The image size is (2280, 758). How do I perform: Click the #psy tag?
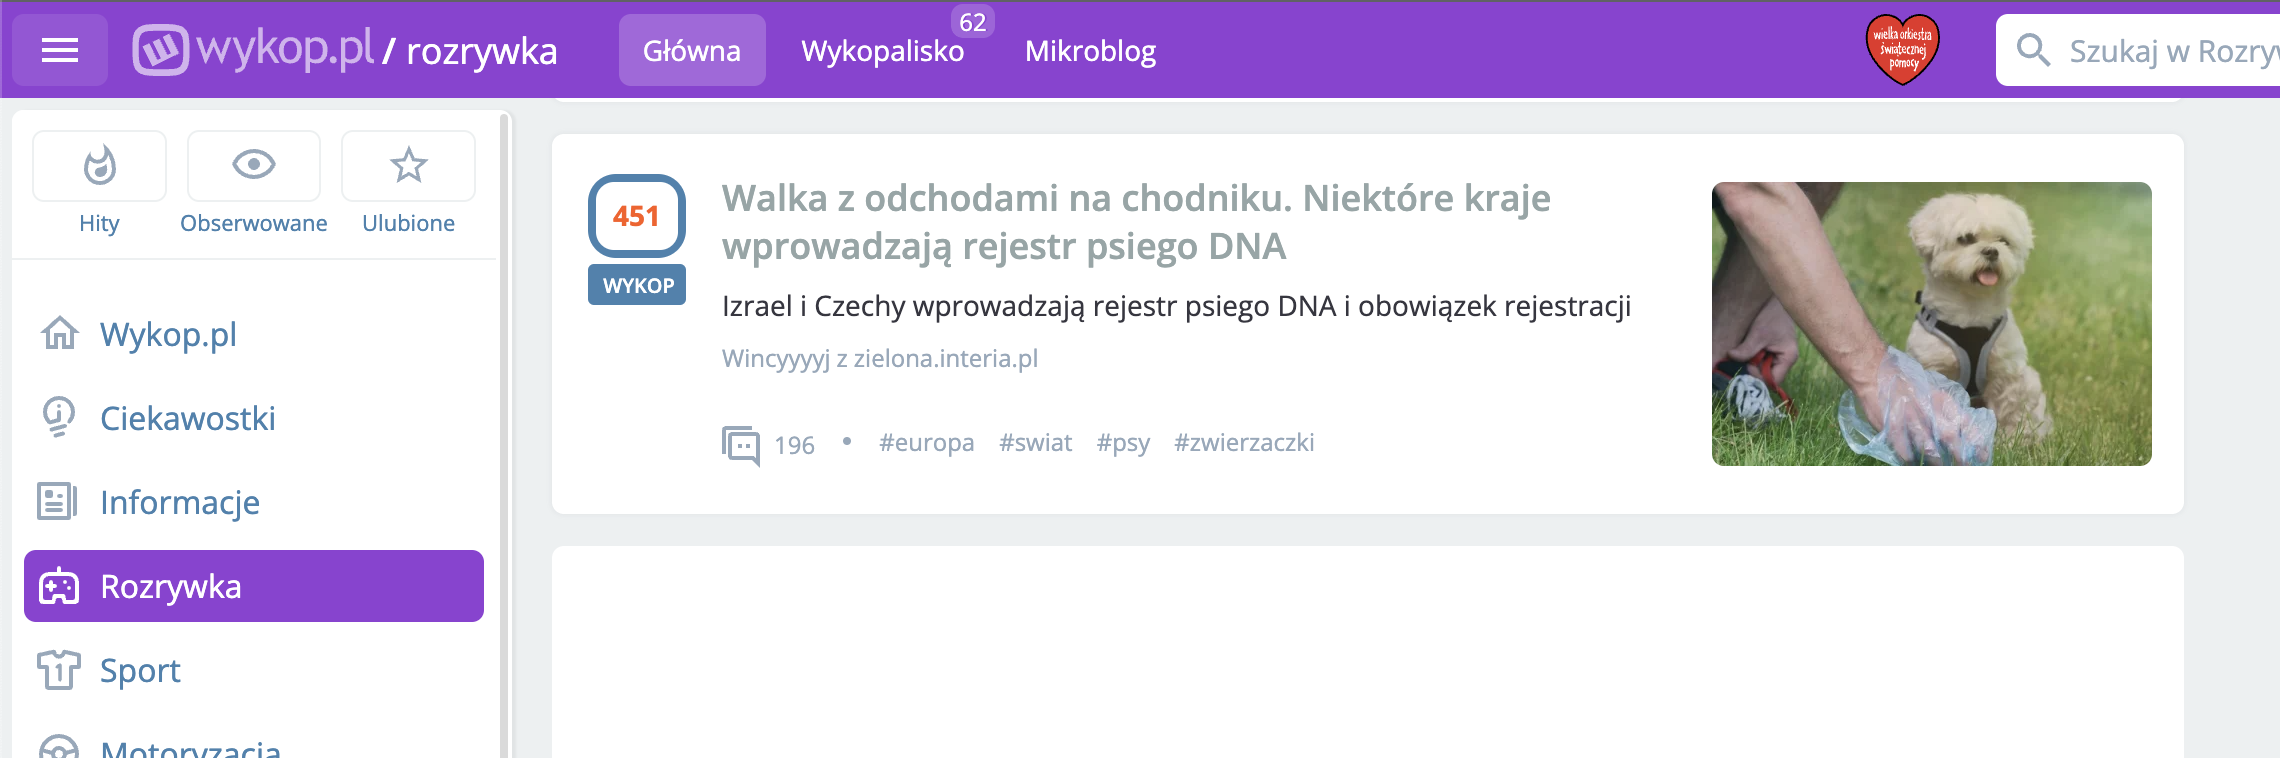point(1123,443)
